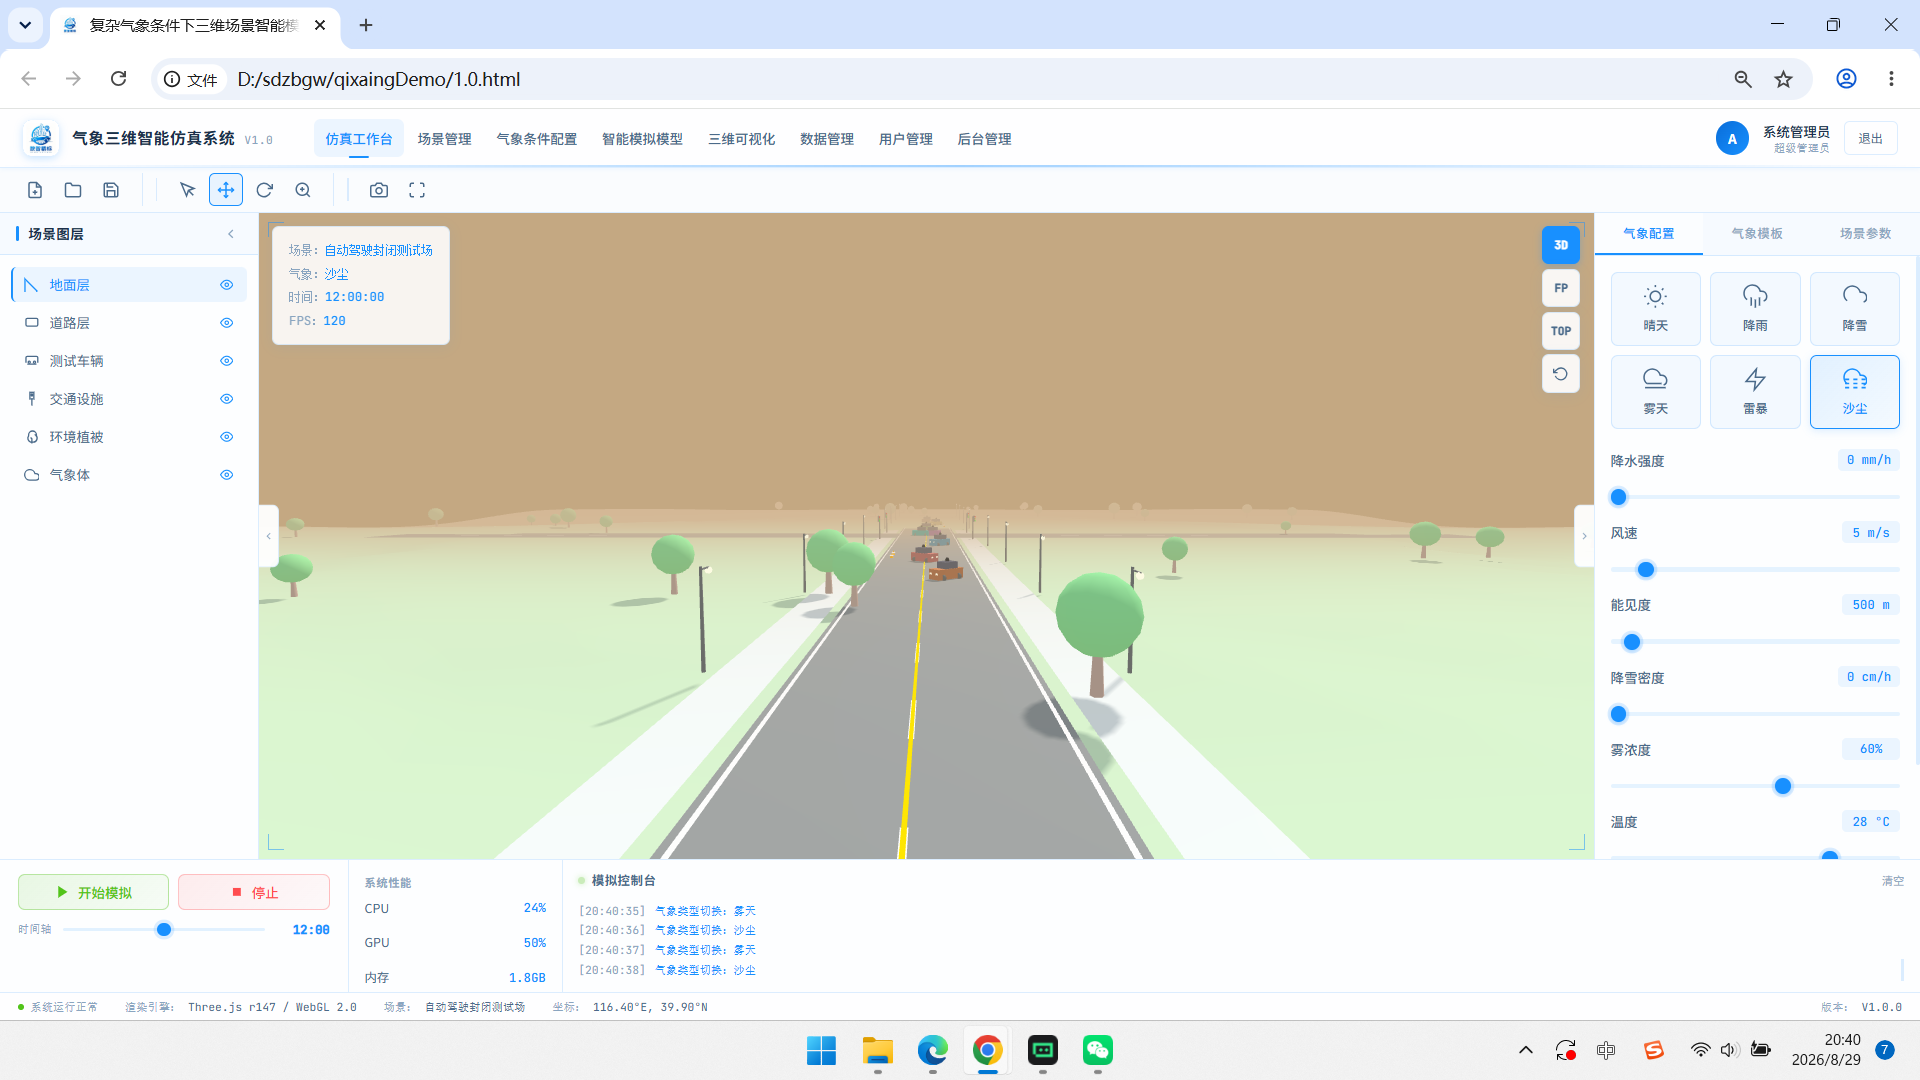Image resolution: width=1920 pixels, height=1080 pixels.
Task: Choose the 降雪 snow weather card
Action: 1855,309
